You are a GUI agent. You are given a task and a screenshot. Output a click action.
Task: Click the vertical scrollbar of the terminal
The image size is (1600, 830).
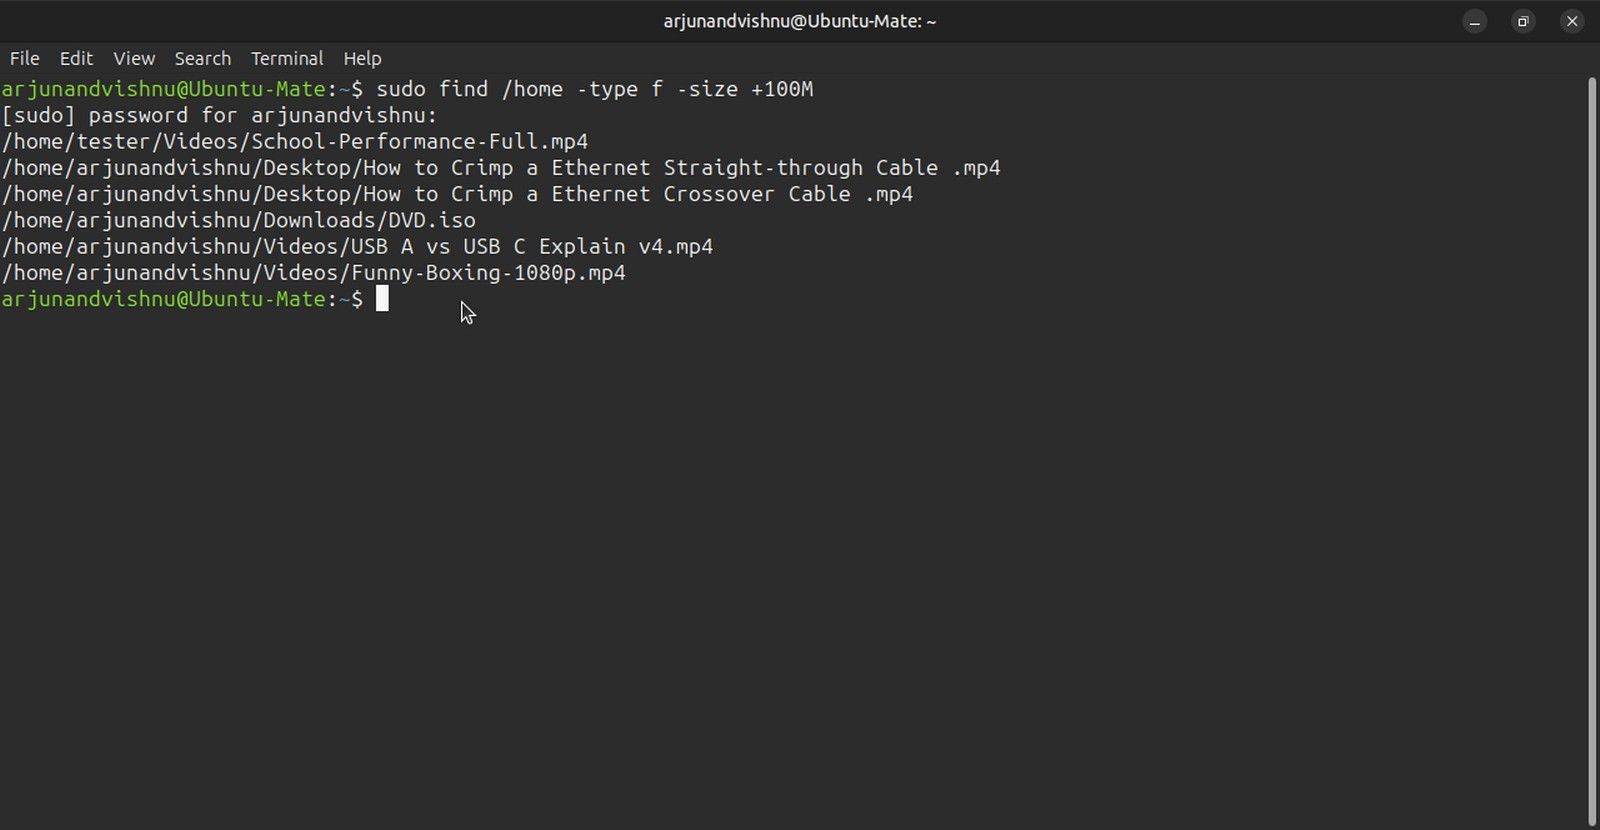(x=1592, y=450)
